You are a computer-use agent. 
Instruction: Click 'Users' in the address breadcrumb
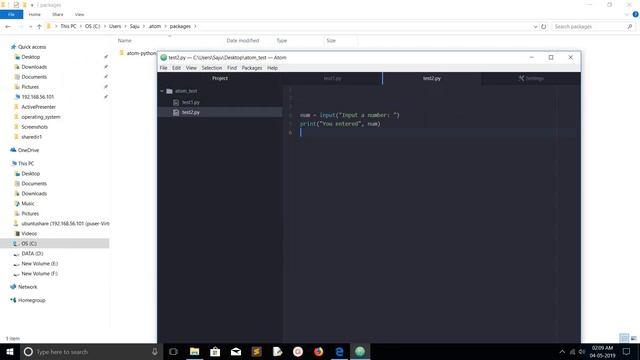(x=115, y=26)
